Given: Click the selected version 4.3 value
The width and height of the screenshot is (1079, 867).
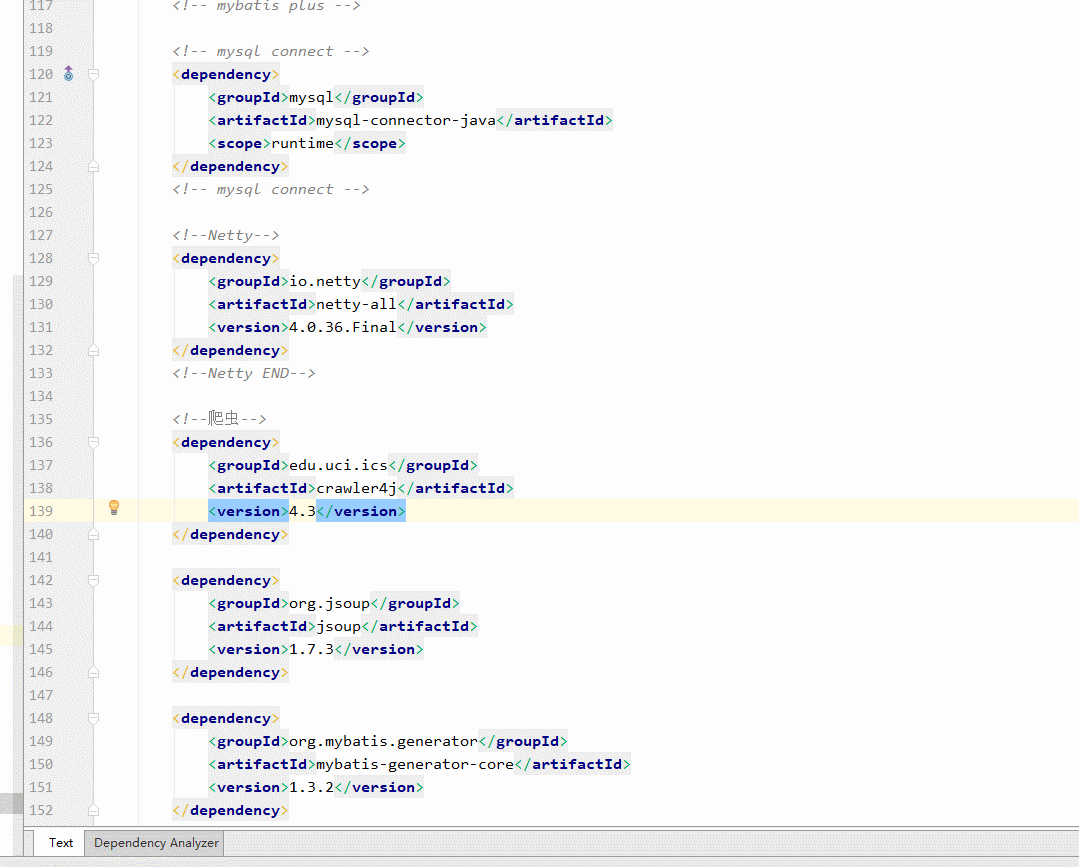Looking at the screenshot, I should [x=302, y=511].
